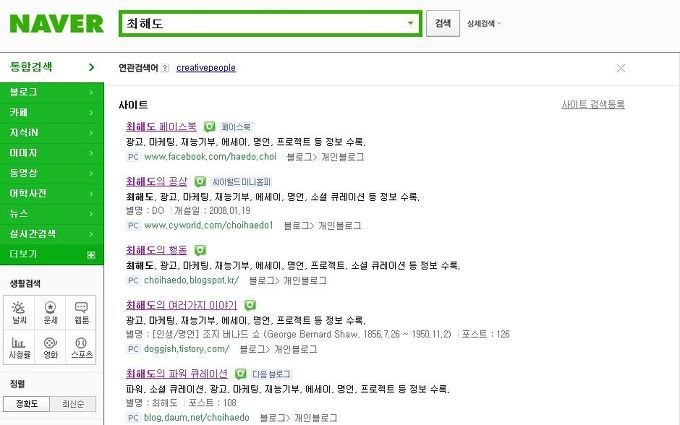The height and width of the screenshot is (425, 680).
Task: Open the 운세 fortune life search icon
Action: (50, 313)
